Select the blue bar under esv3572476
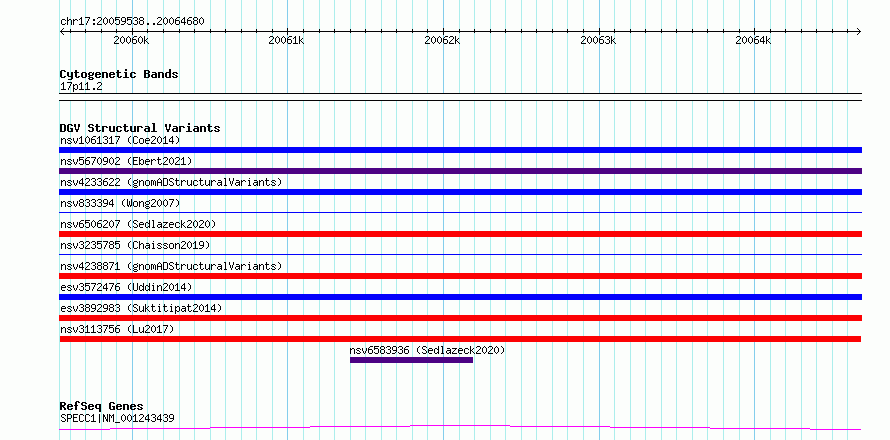The height and width of the screenshot is (440, 890). pos(460,297)
